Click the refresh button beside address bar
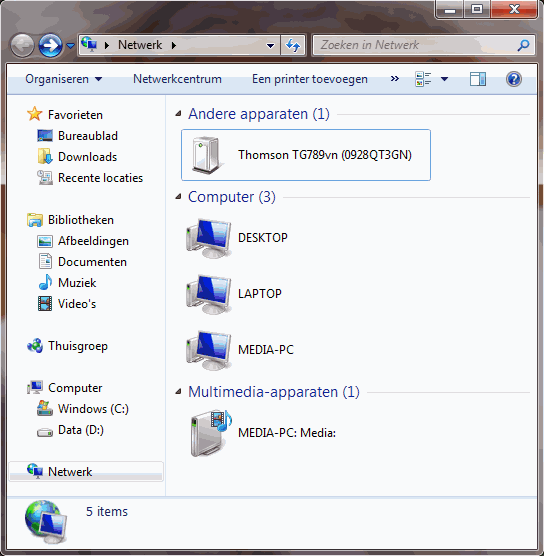Screen dimensions: 544x556 click(293, 45)
